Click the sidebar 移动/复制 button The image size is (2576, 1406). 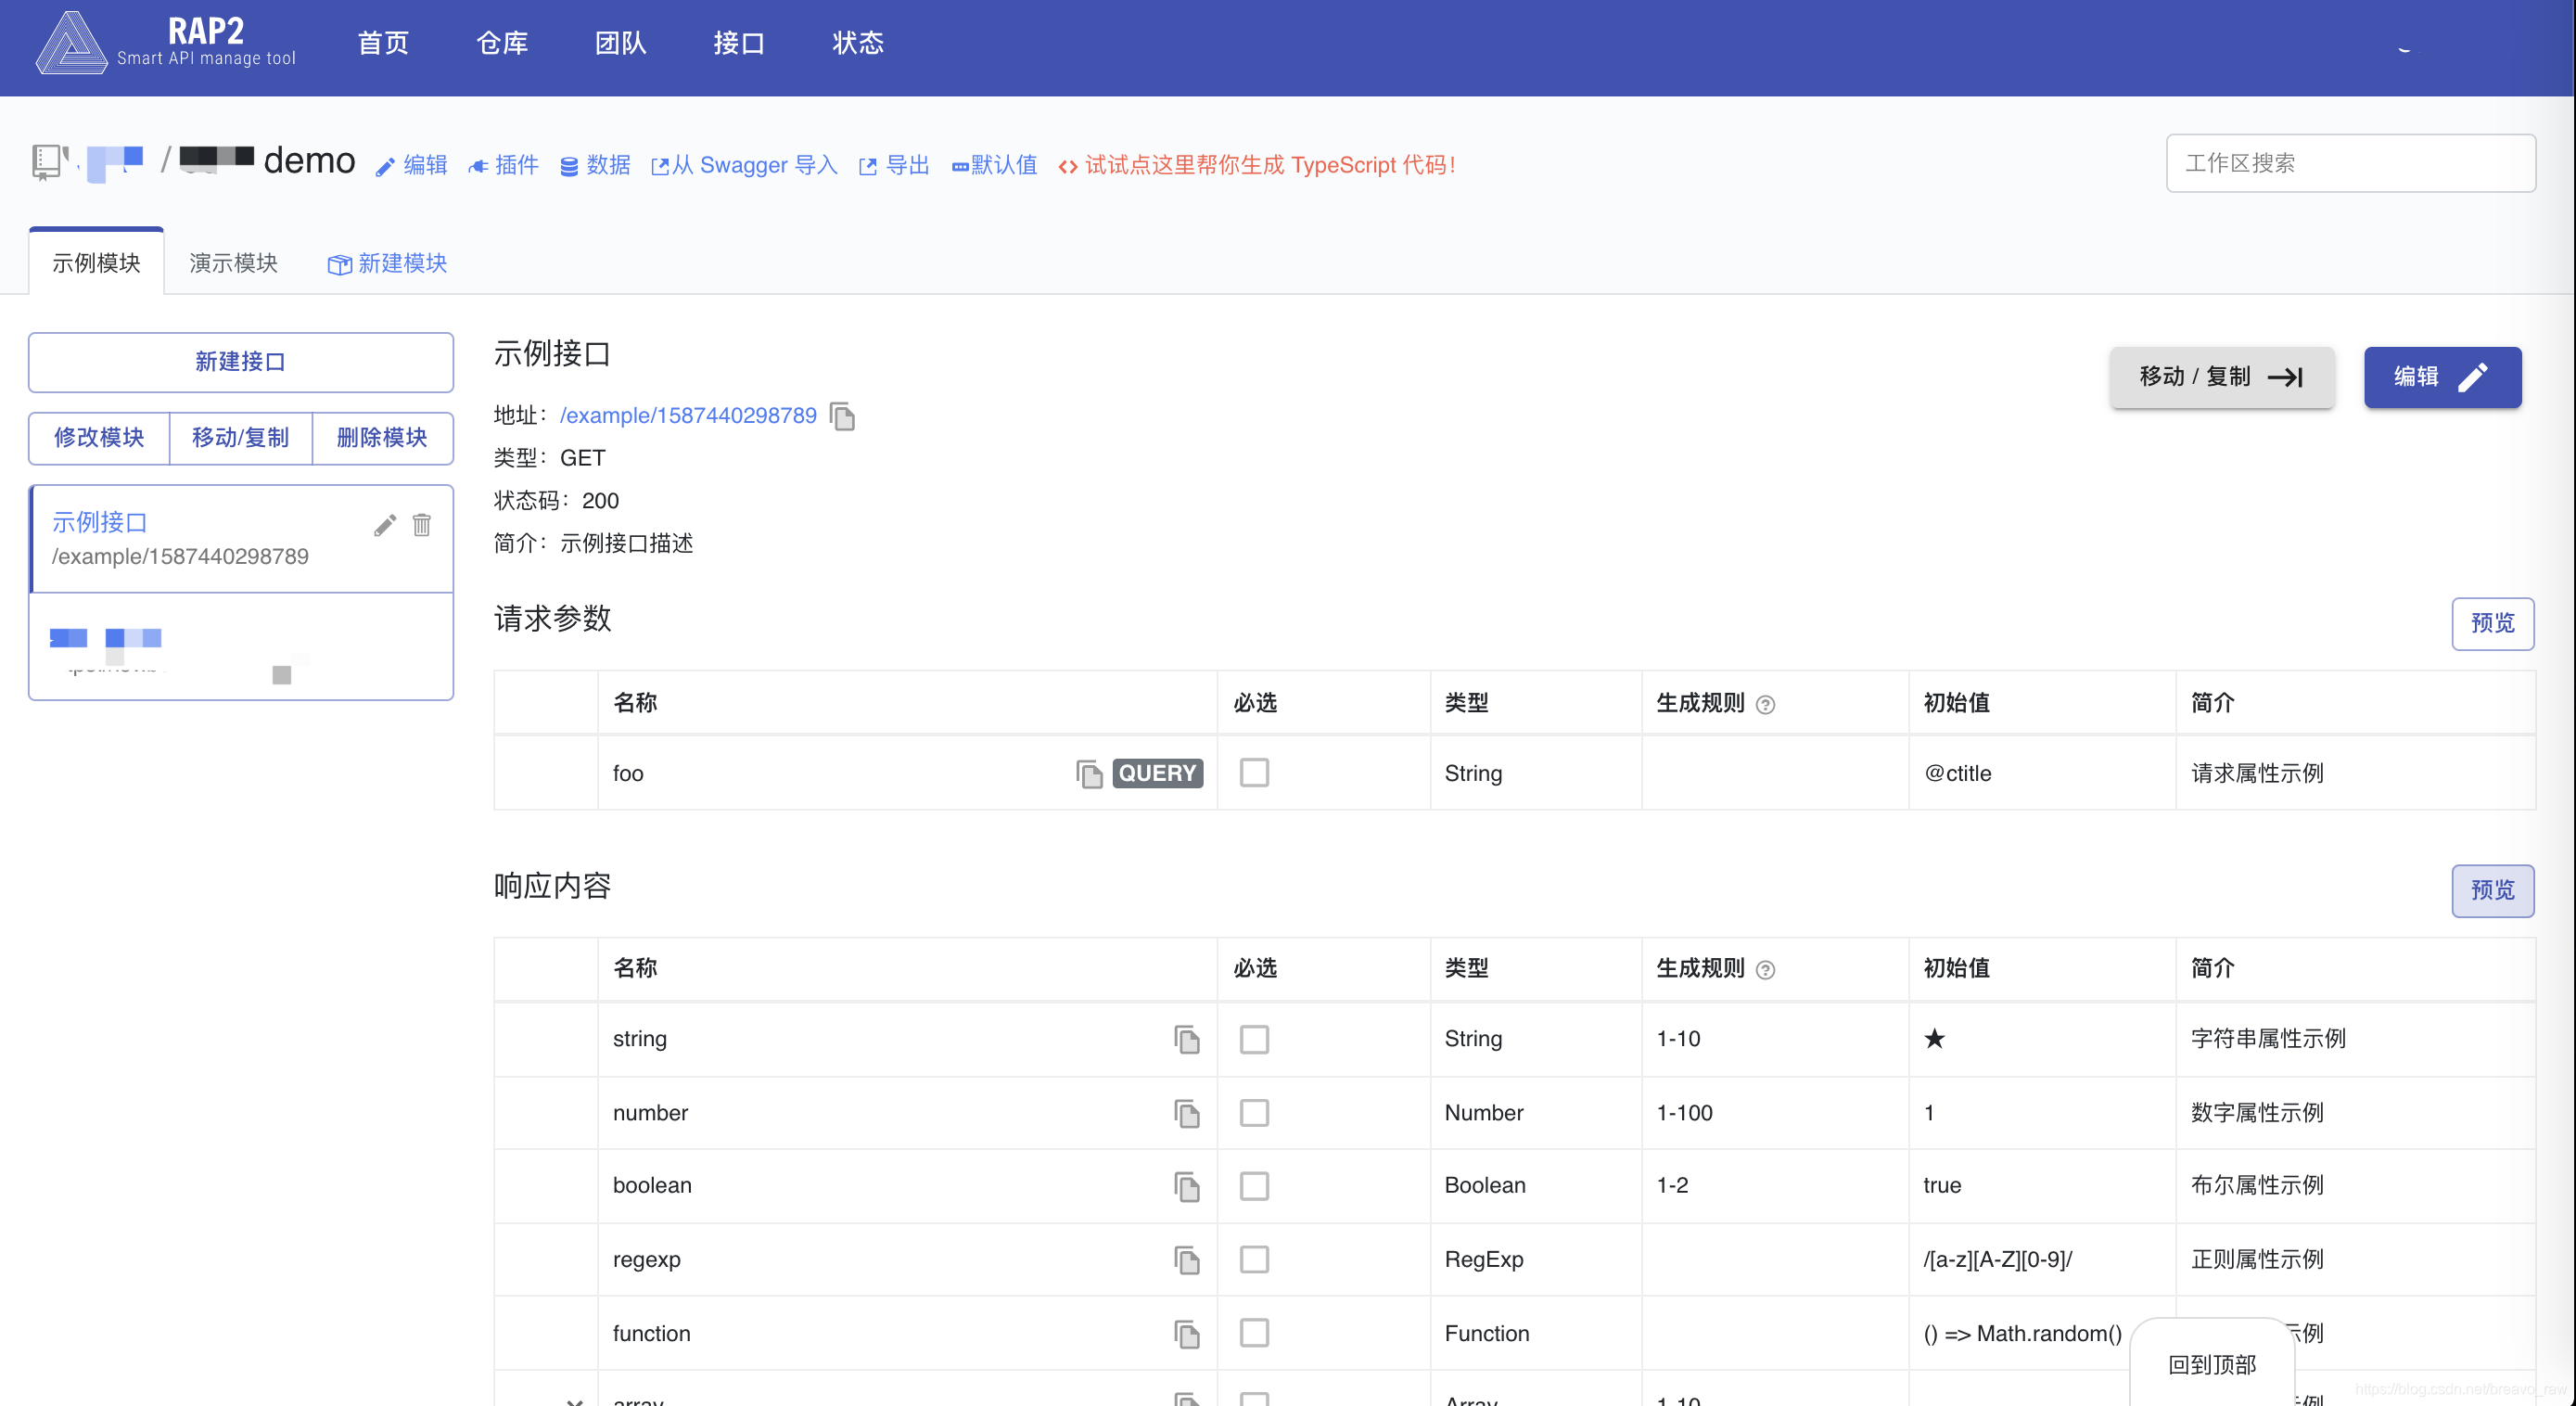tap(240, 438)
